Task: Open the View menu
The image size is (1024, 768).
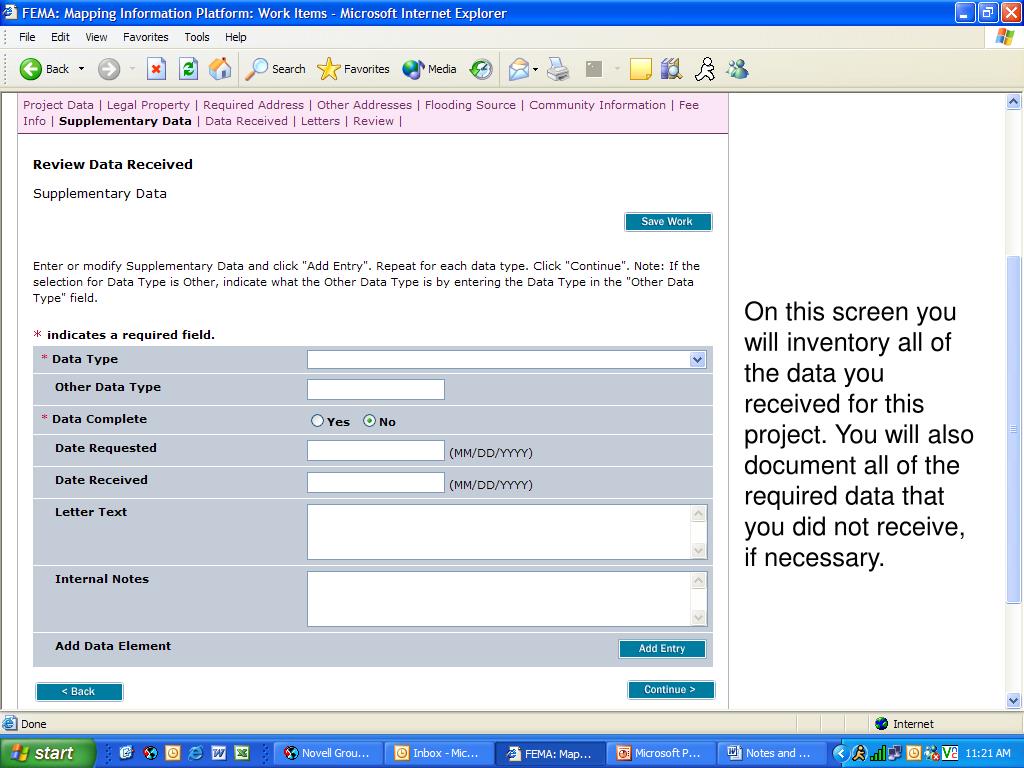Action: pos(96,37)
